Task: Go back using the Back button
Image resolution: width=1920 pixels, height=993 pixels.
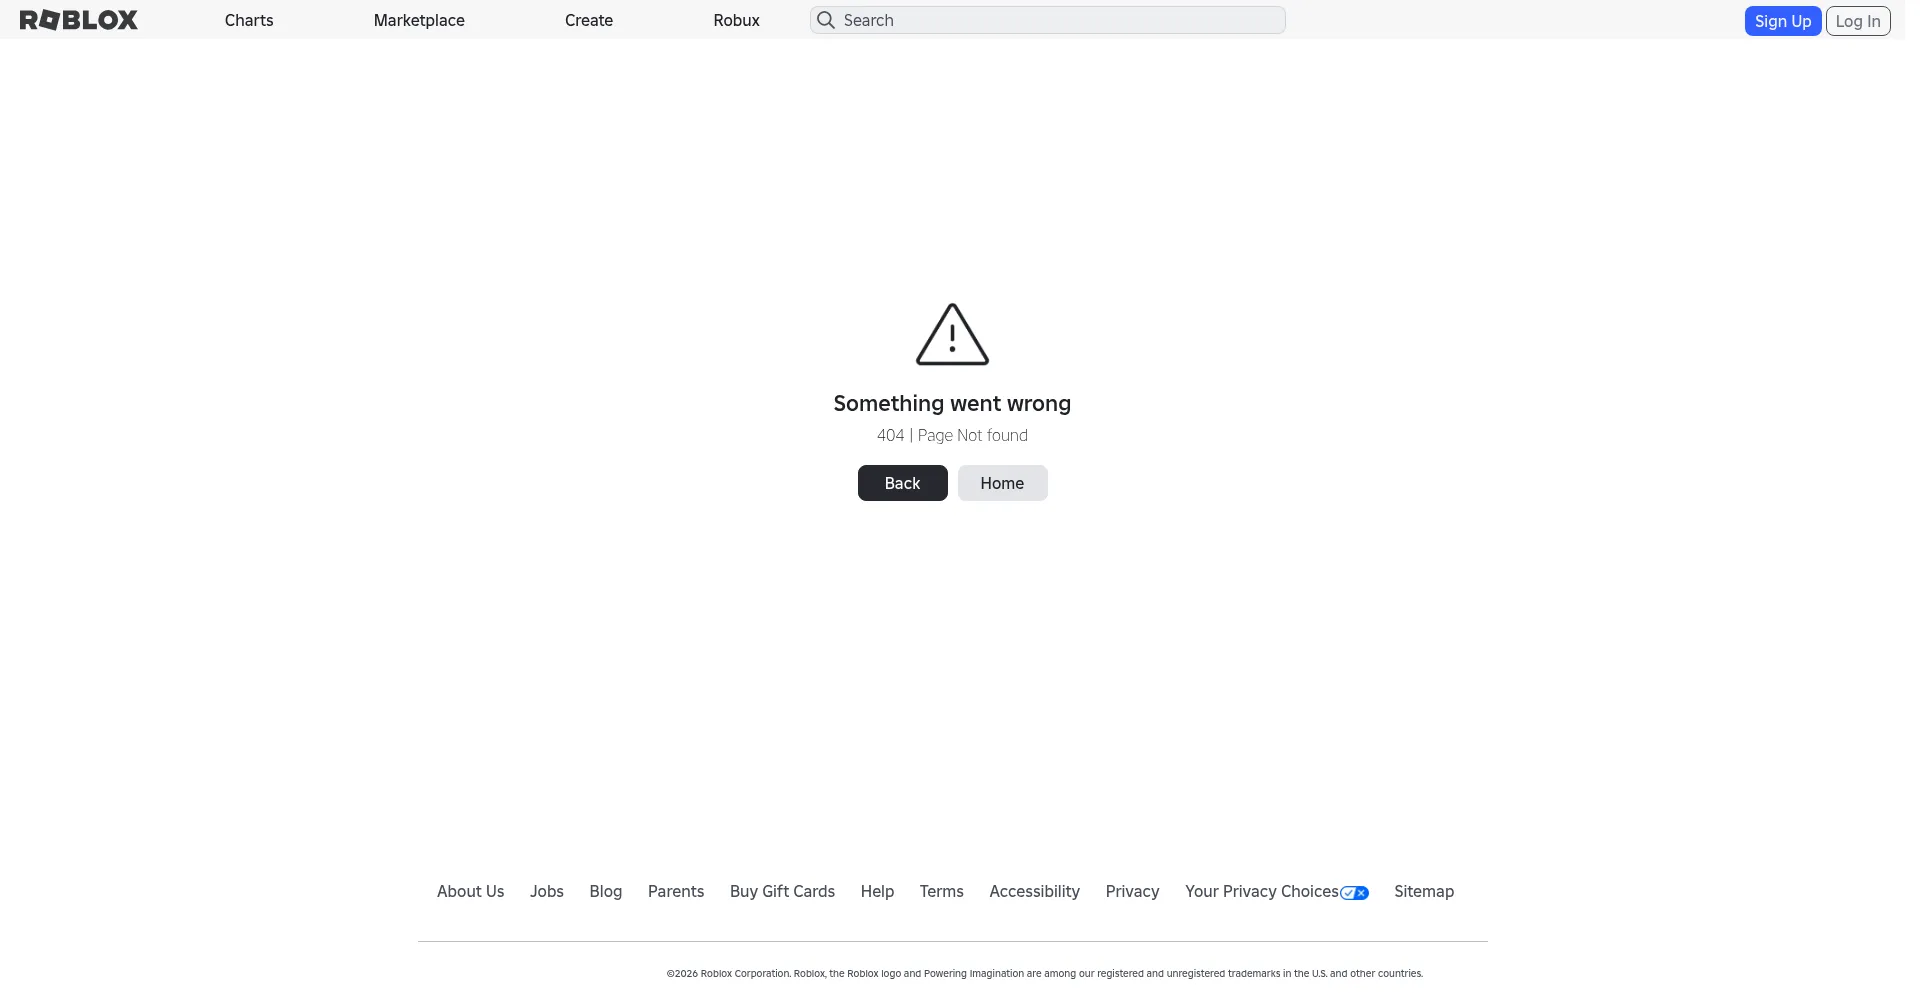Action: pos(902,483)
